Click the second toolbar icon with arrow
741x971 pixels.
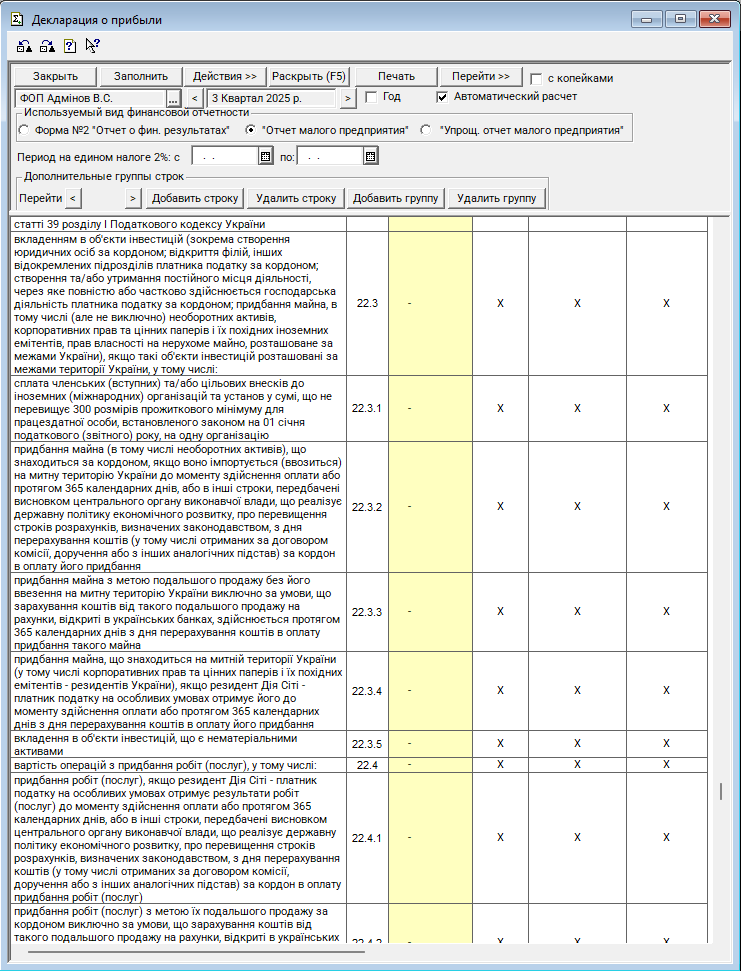[46, 45]
